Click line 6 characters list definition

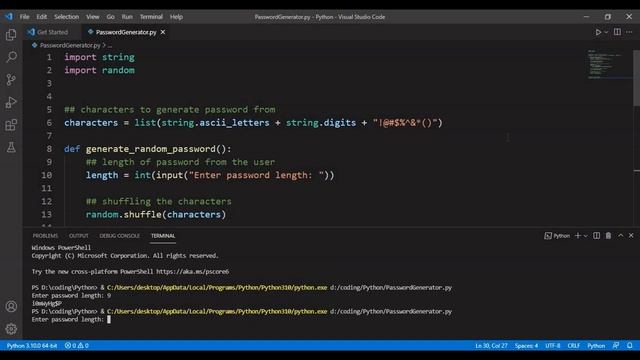point(253,122)
